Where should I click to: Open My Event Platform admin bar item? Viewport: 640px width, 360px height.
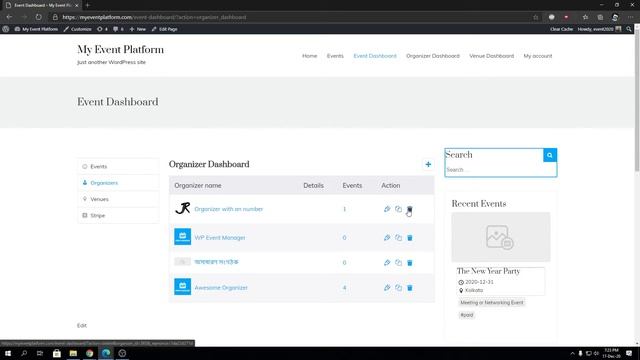click(x=36, y=29)
